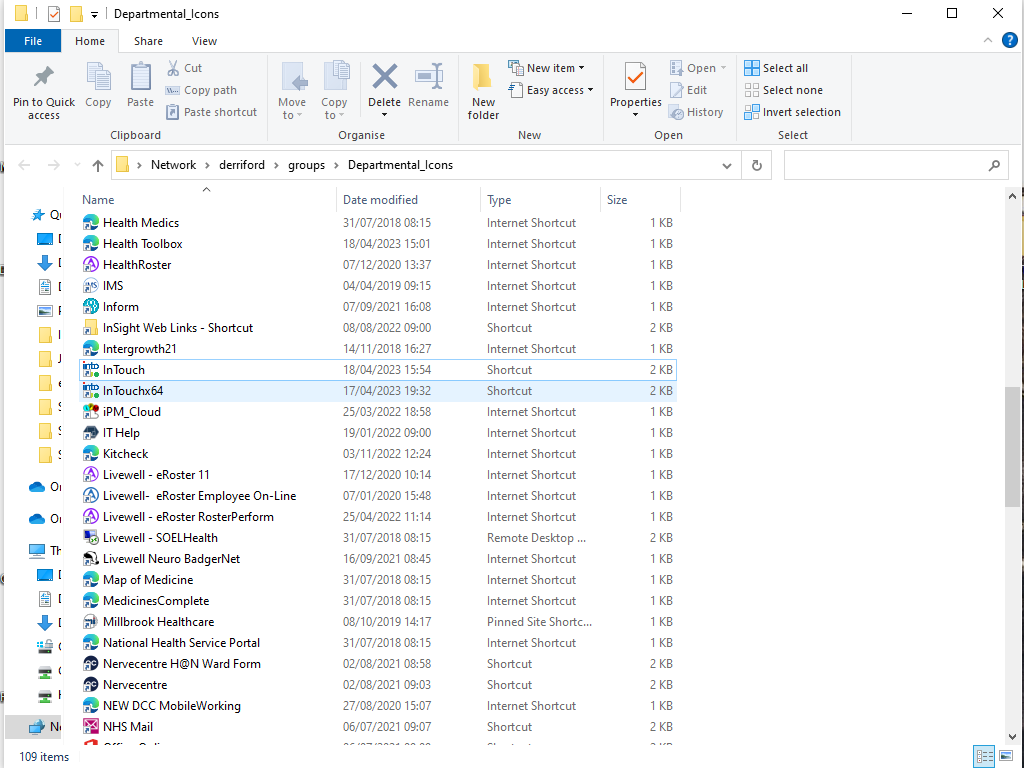1024x768 pixels.
Task: Click Network in the address breadcrumb
Action: click(x=173, y=165)
